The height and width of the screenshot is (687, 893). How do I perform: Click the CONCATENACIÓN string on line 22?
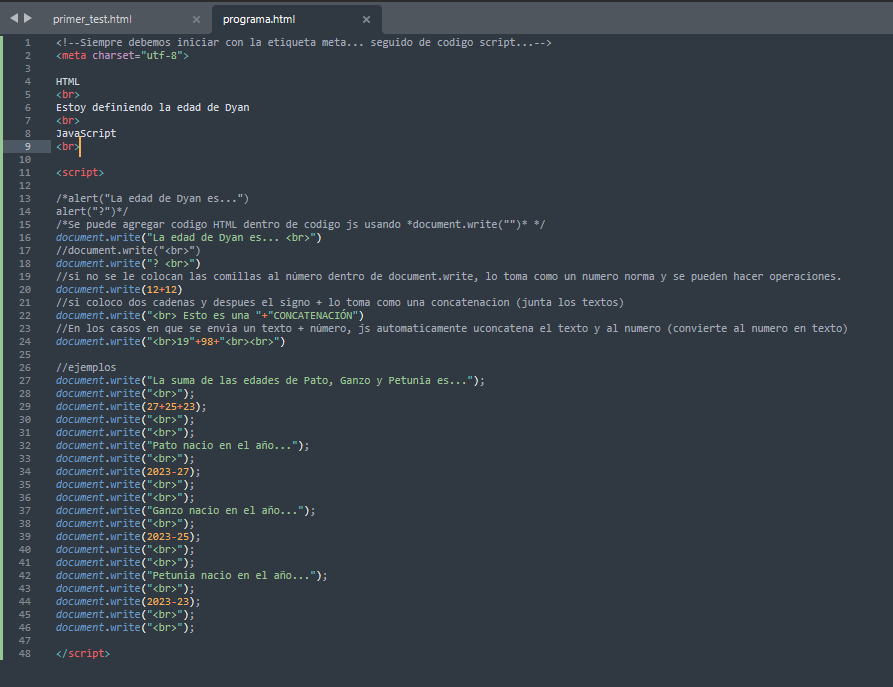313,316
